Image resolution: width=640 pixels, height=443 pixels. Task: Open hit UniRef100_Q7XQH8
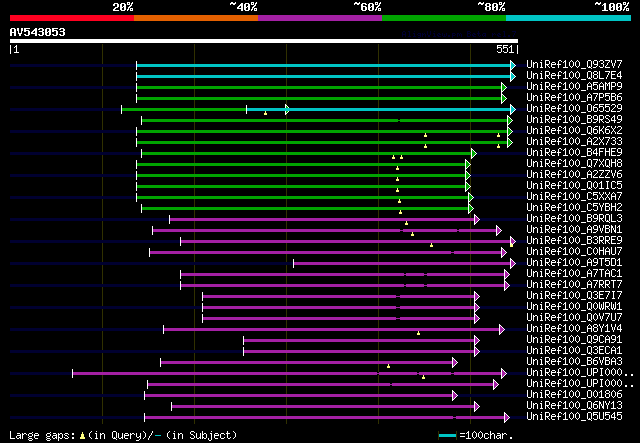[574, 164]
